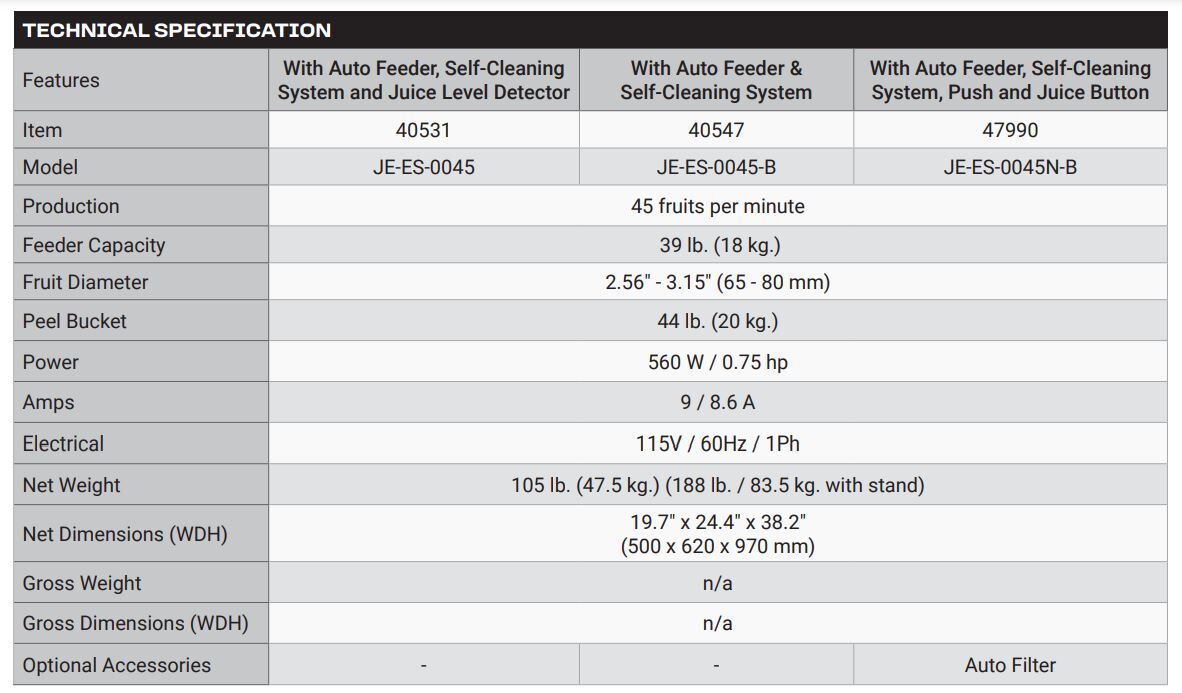Click the Amps 9 / 8.6 A value
The height and width of the screenshot is (693, 1182).
click(x=717, y=402)
